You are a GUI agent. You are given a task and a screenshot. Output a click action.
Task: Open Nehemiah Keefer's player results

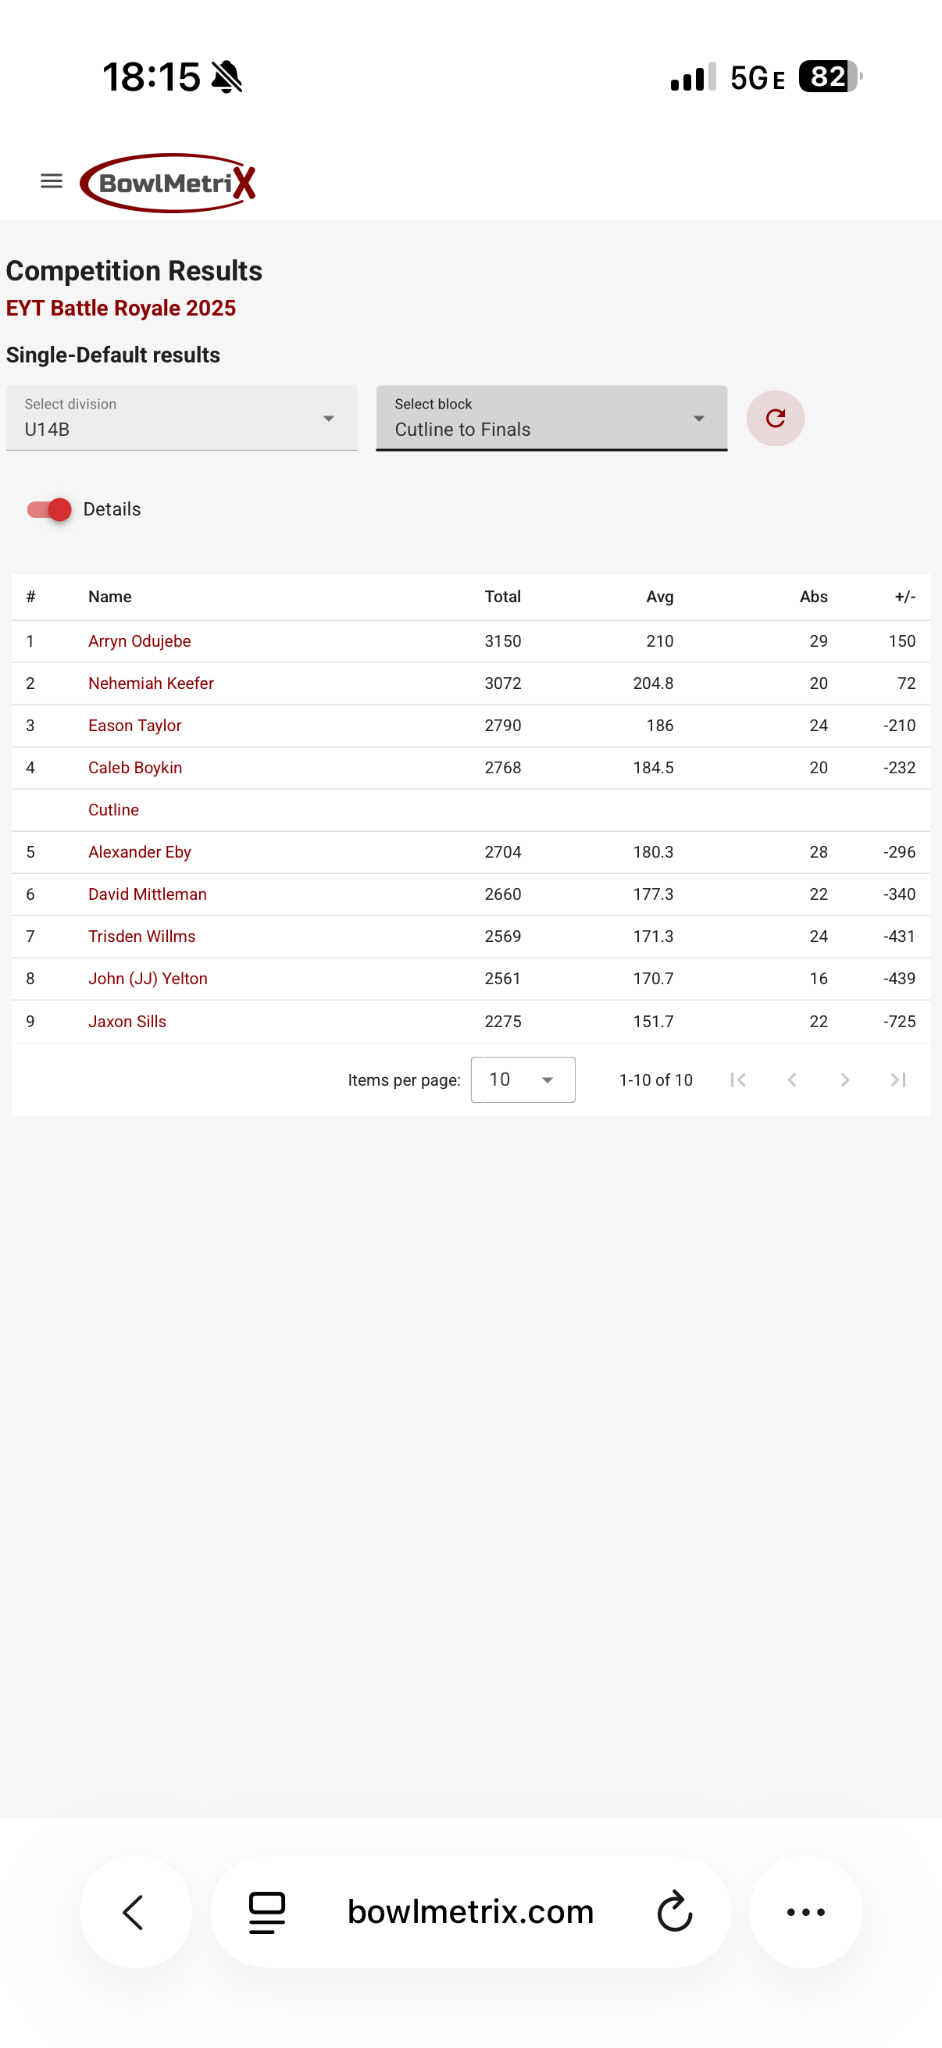[x=151, y=683]
